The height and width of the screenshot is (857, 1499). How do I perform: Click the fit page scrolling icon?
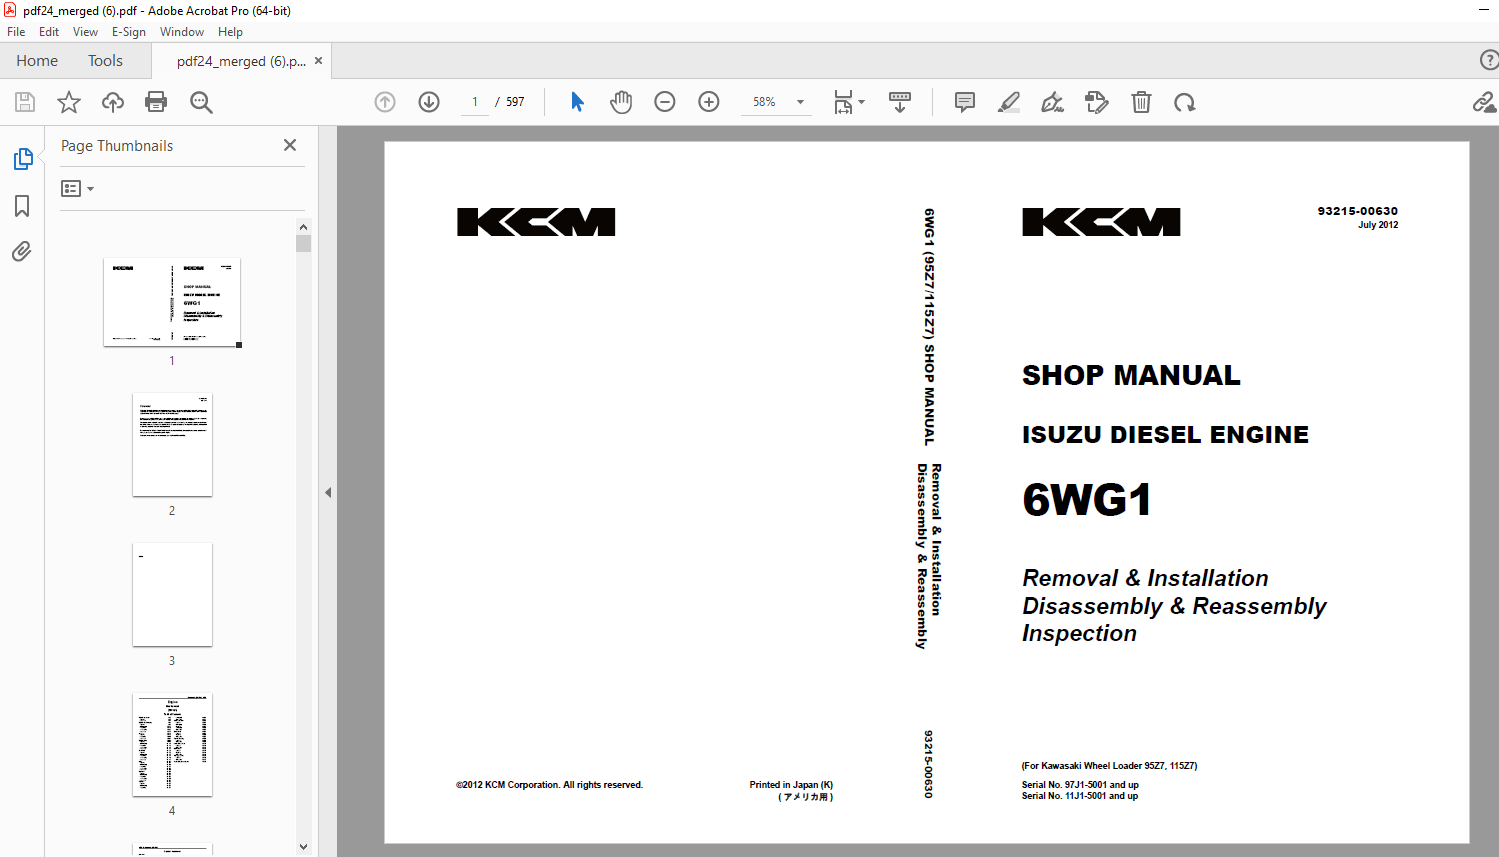[844, 102]
